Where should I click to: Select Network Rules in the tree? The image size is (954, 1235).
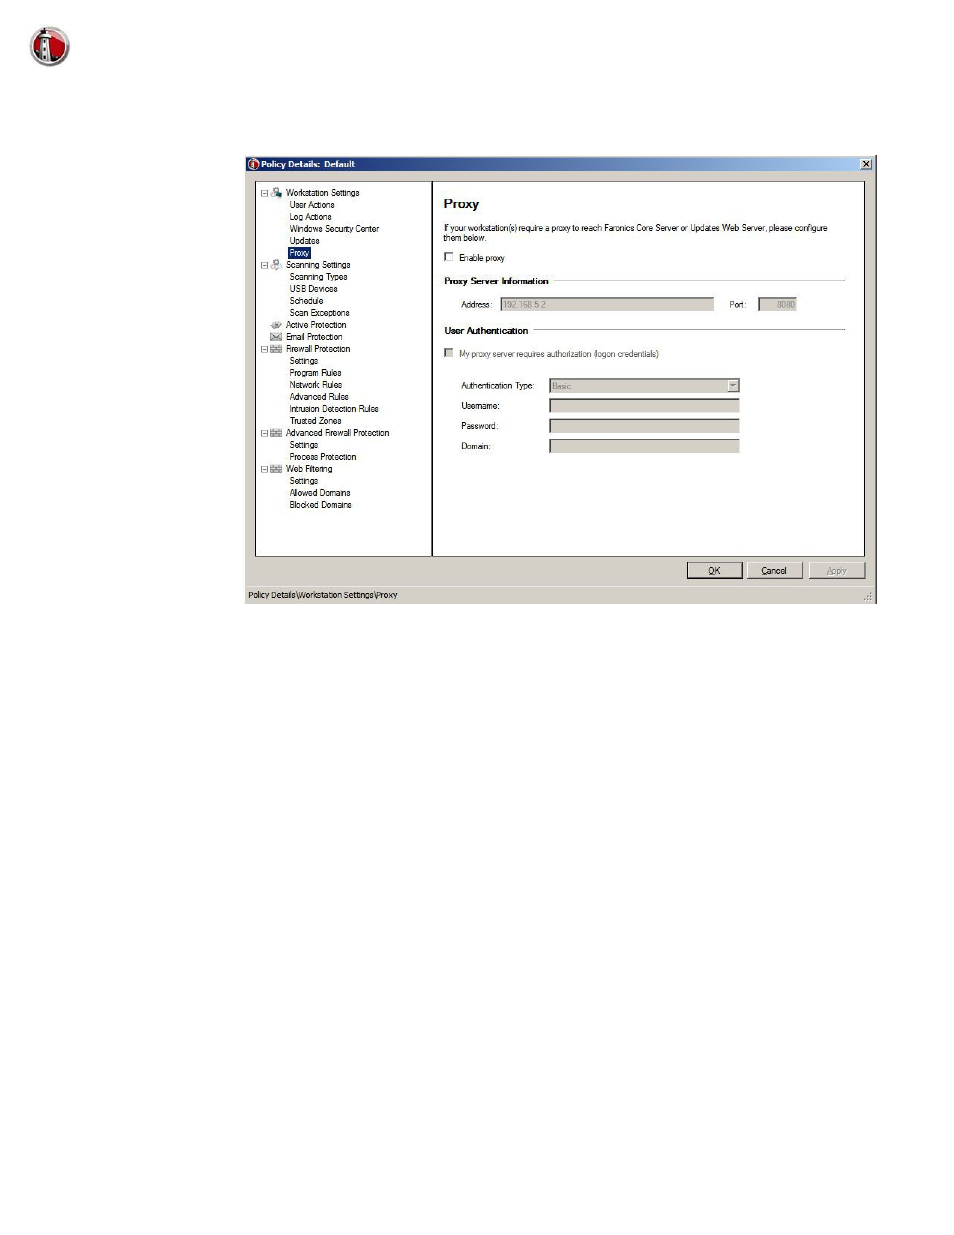(315, 385)
